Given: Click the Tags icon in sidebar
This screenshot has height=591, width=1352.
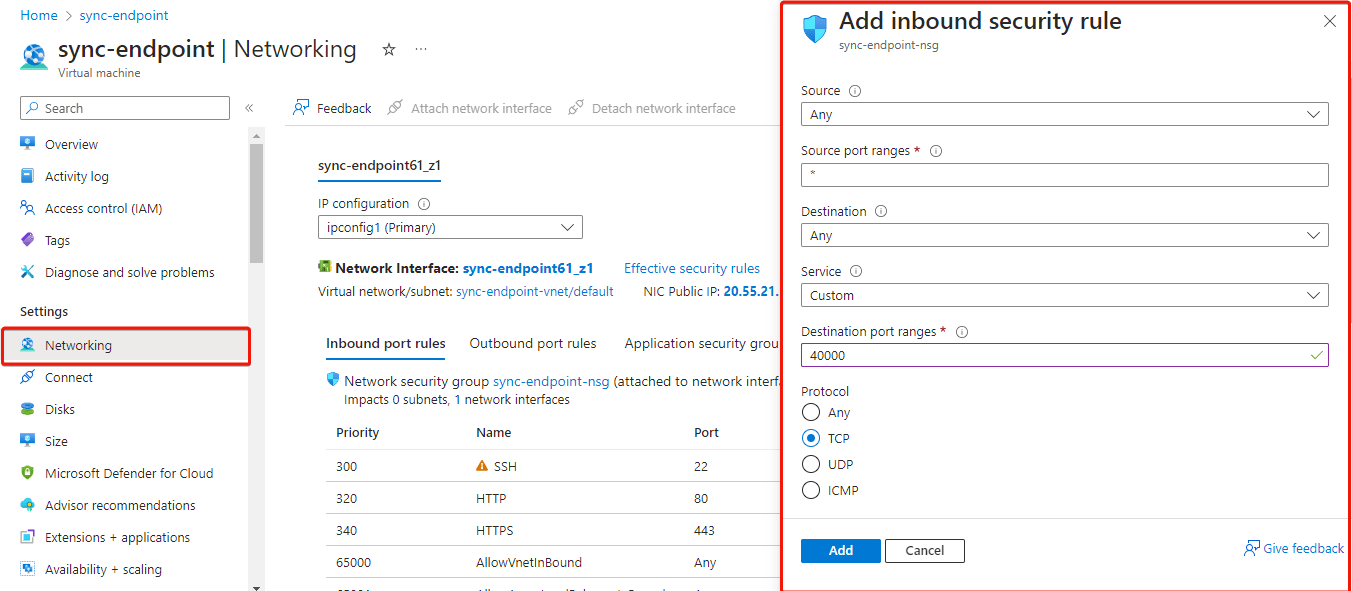Looking at the screenshot, I should pyautogui.click(x=28, y=240).
